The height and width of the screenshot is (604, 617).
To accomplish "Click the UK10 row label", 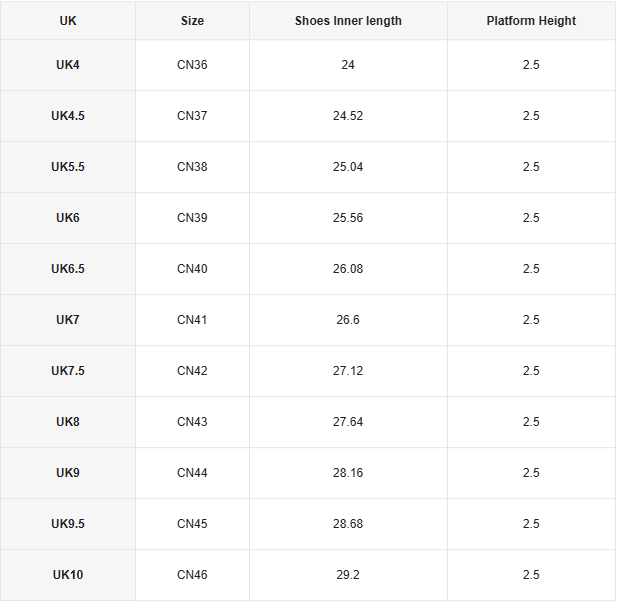I will pos(68,575).
